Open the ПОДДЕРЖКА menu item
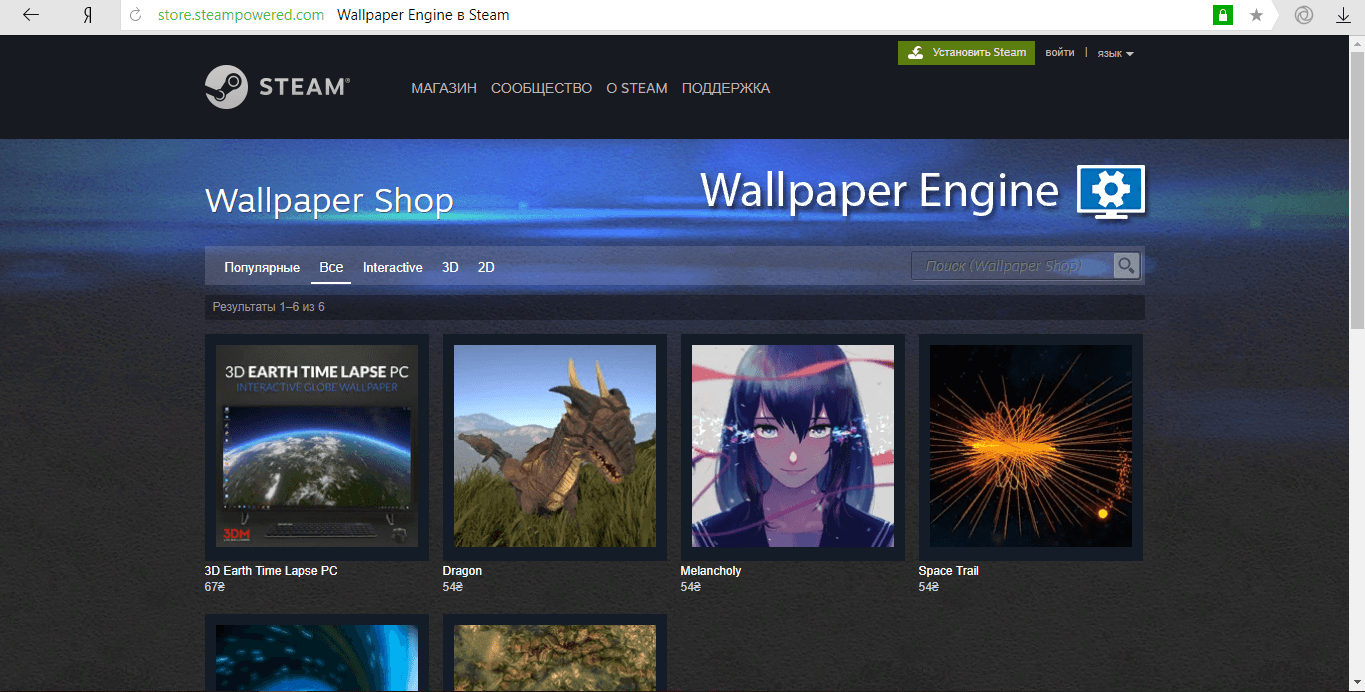This screenshot has width=1365, height=692. tap(726, 88)
